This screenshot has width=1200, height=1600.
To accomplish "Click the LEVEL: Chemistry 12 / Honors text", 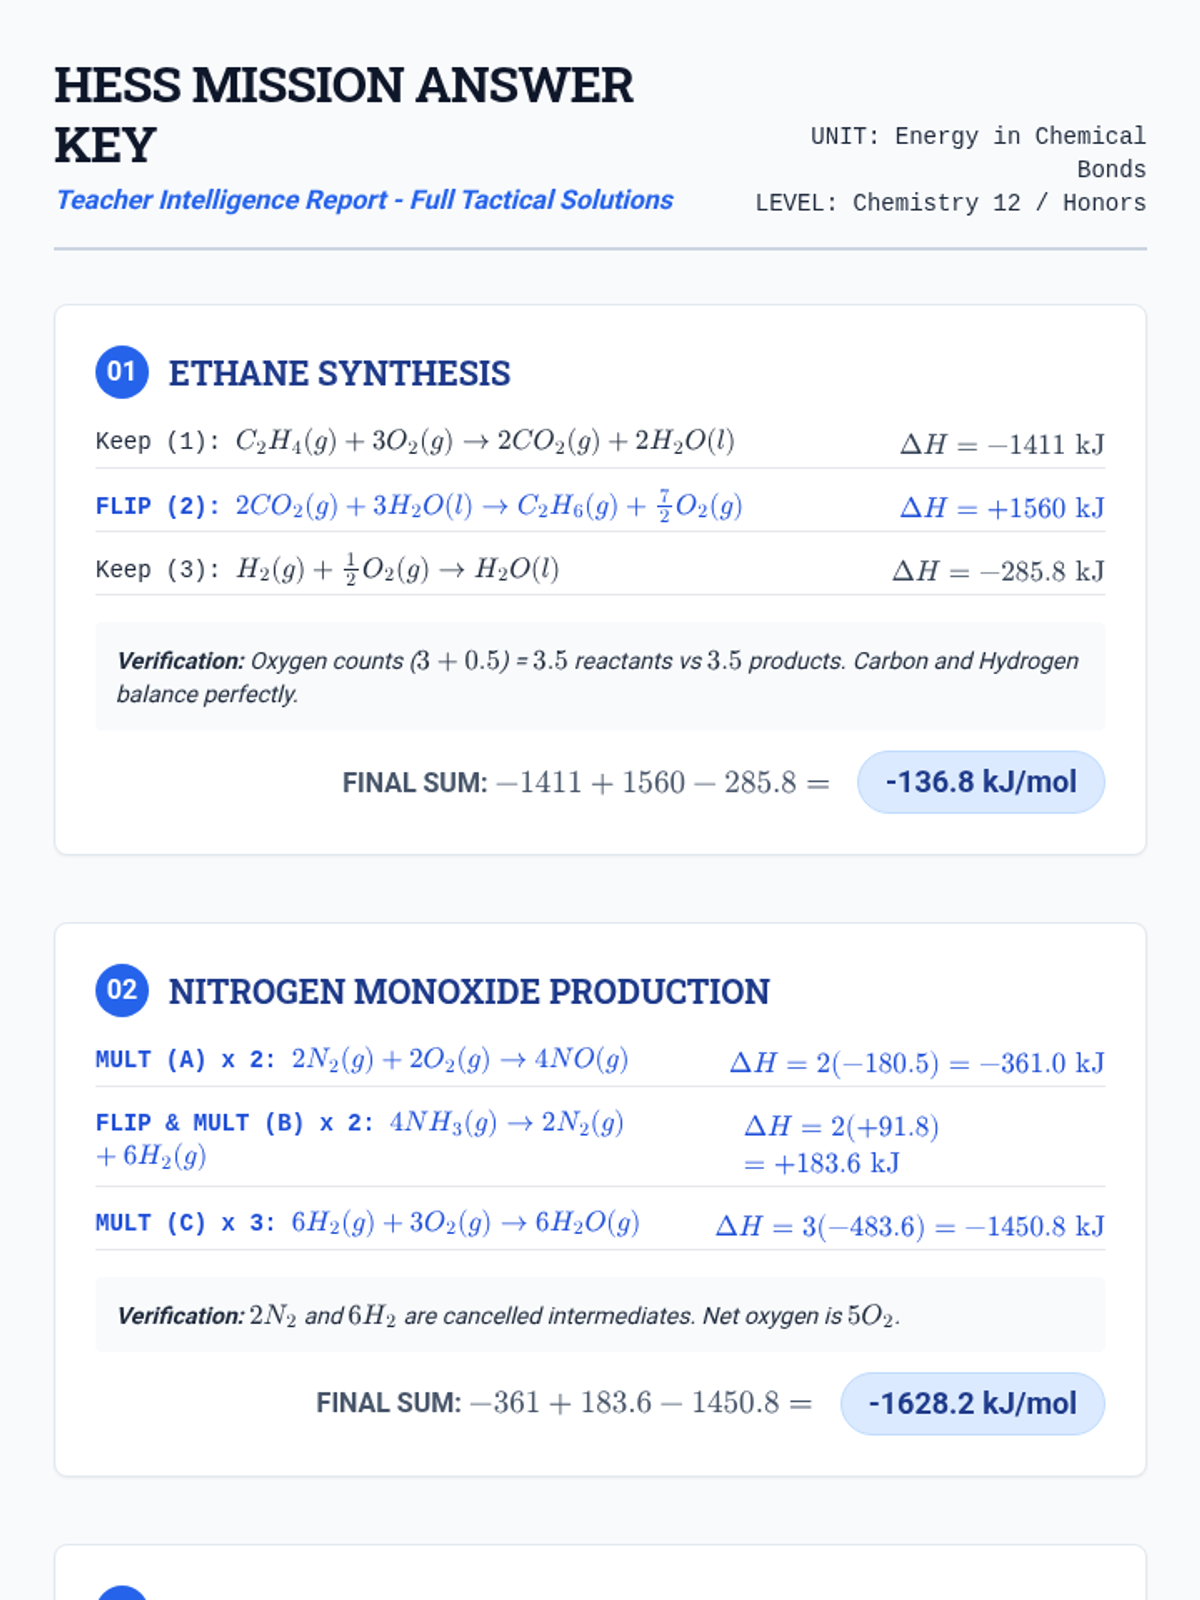I will [950, 203].
